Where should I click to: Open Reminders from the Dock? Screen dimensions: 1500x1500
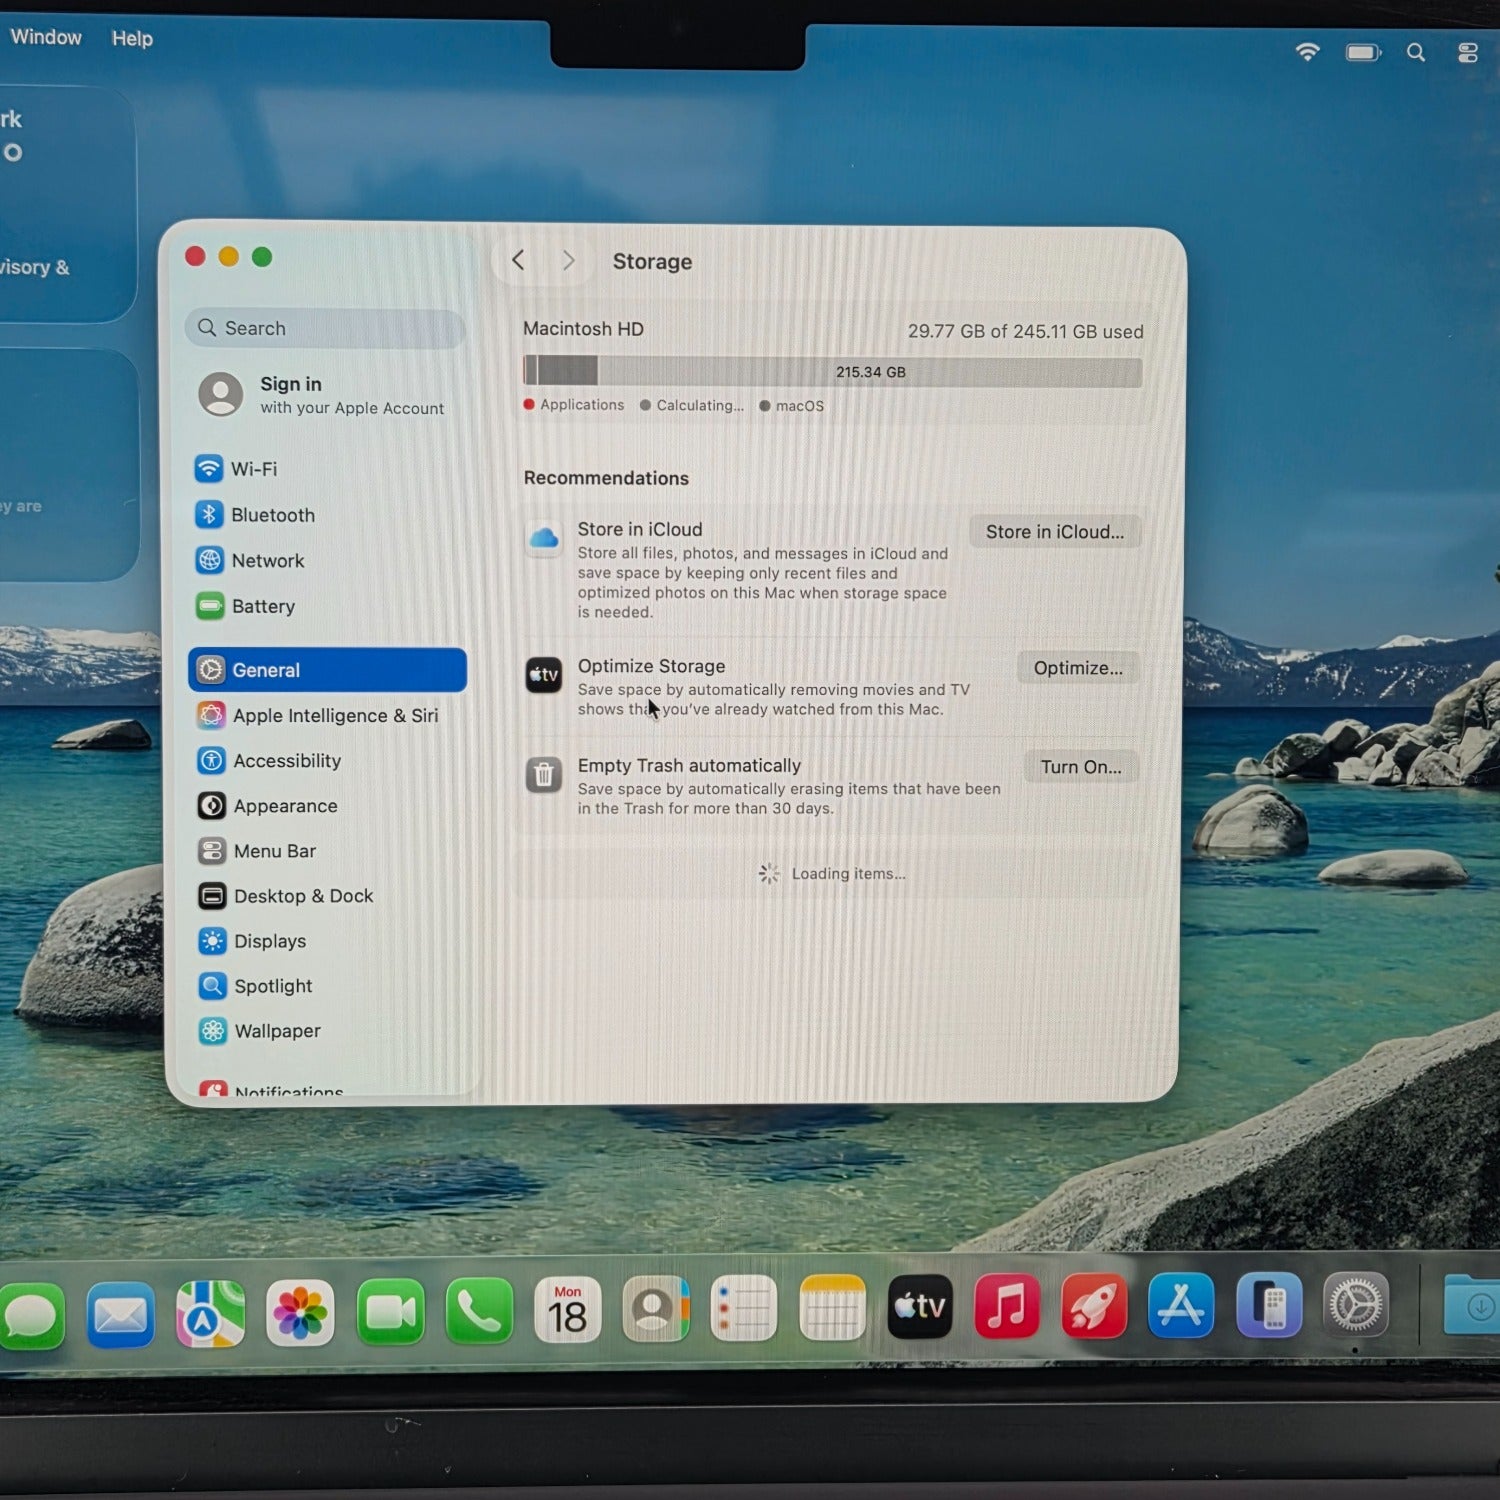coord(743,1308)
